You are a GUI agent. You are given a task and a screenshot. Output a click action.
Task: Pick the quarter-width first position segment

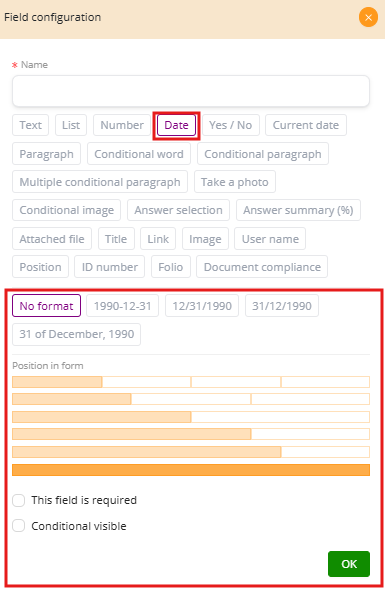[x=57, y=382]
